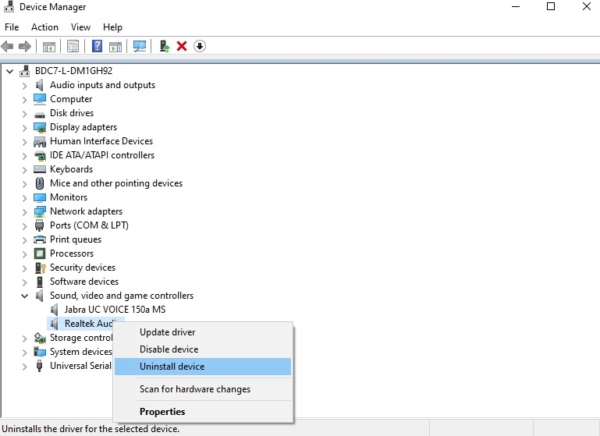Screen dimensions: 600x436
Task: Click the icon beside IDE ATA/ATAPI controllers
Action: [x=39, y=155]
